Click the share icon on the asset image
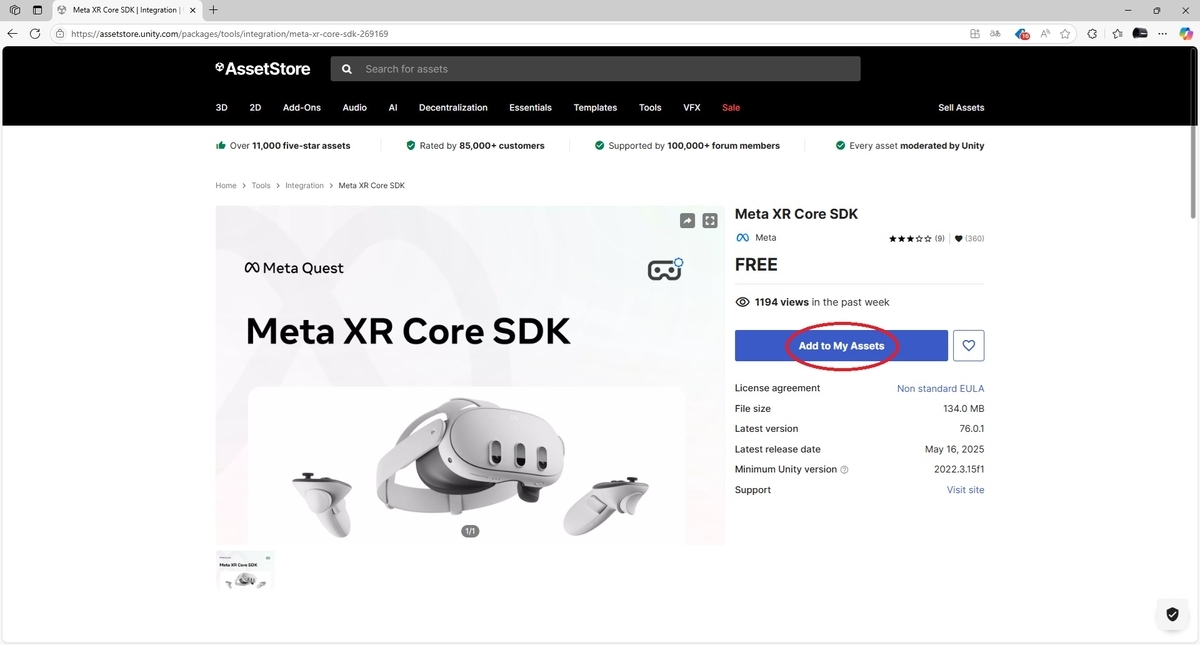This screenshot has width=1200, height=645. tap(687, 220)
